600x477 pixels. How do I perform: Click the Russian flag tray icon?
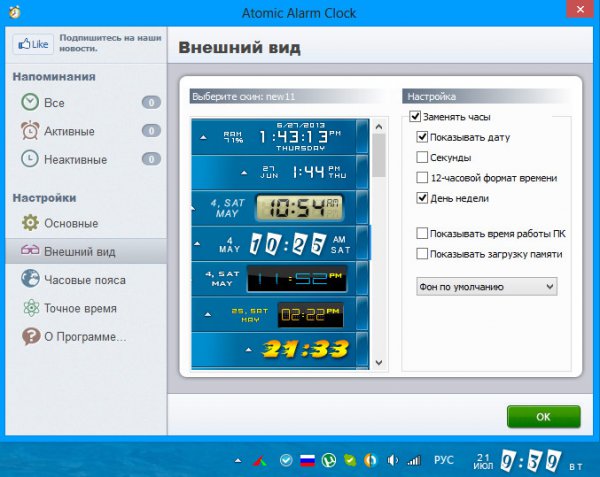click(x=307, y=460)
